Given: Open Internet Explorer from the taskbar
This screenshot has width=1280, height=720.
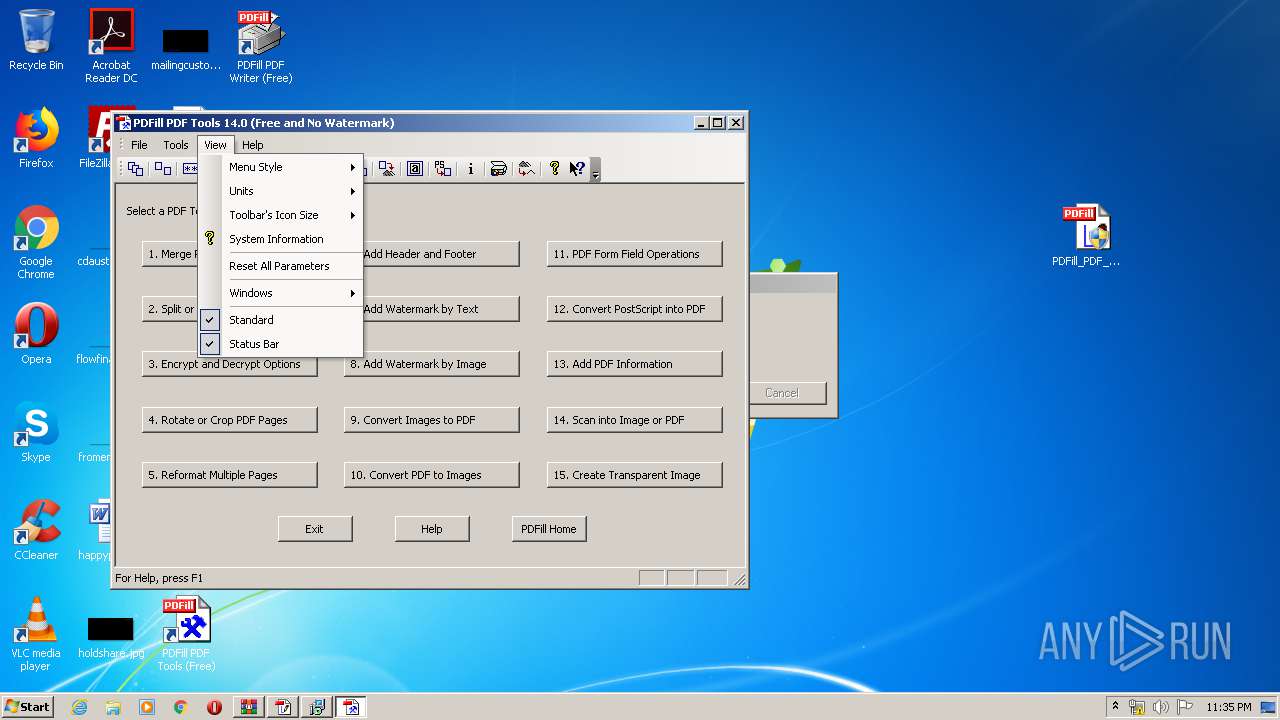Looking at the screenshot, I should (79, 707).
